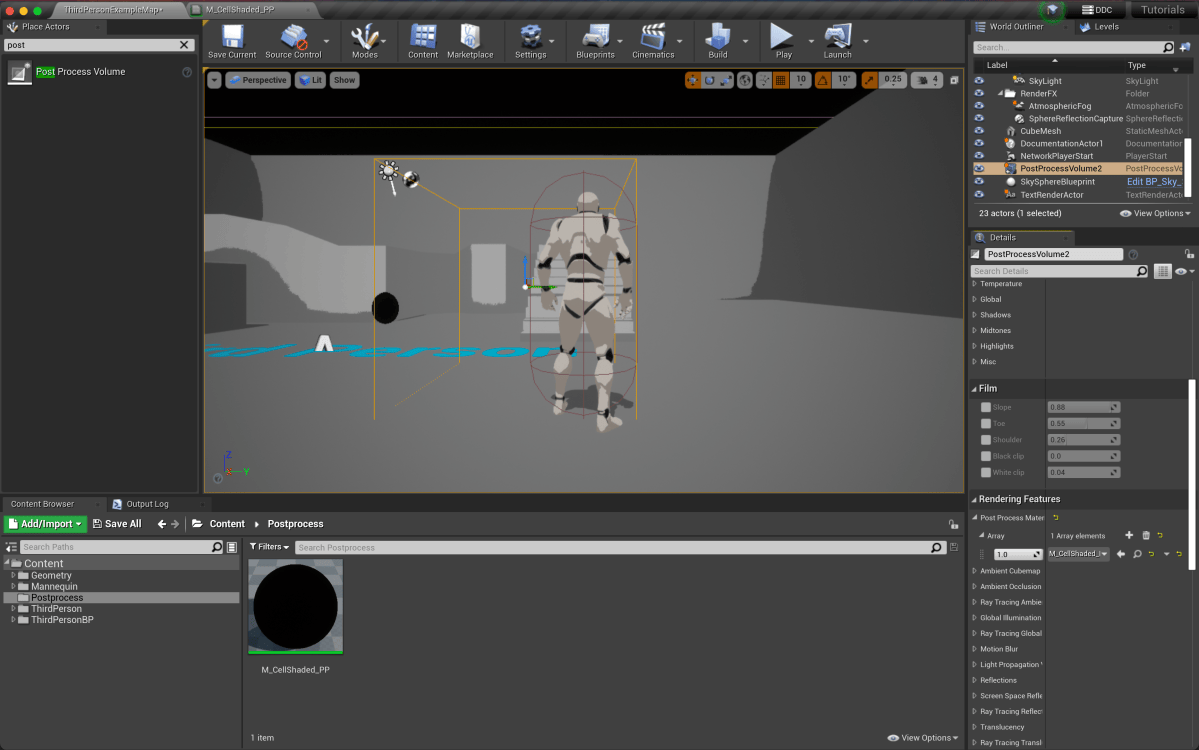Click the Edit BP_Sky link

(1153, 182)
